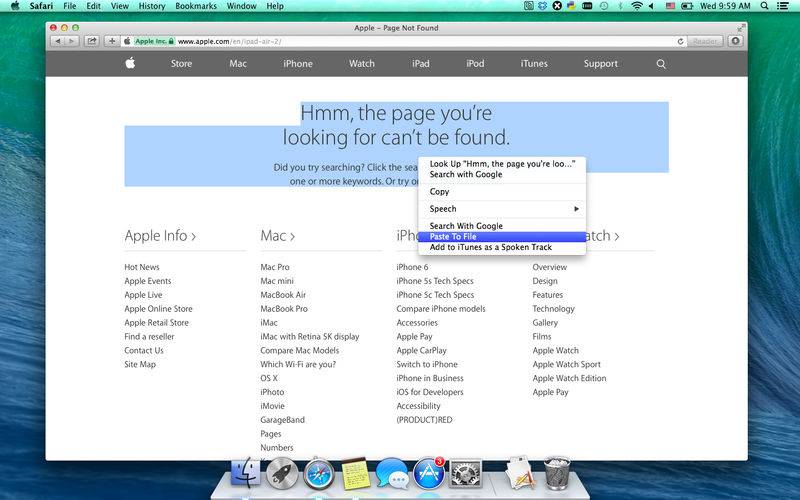This screenshot has width=800, height=500.
Task: Choose Add to iTunes as a Spoken Track
Action: click(x=502, y=247)
